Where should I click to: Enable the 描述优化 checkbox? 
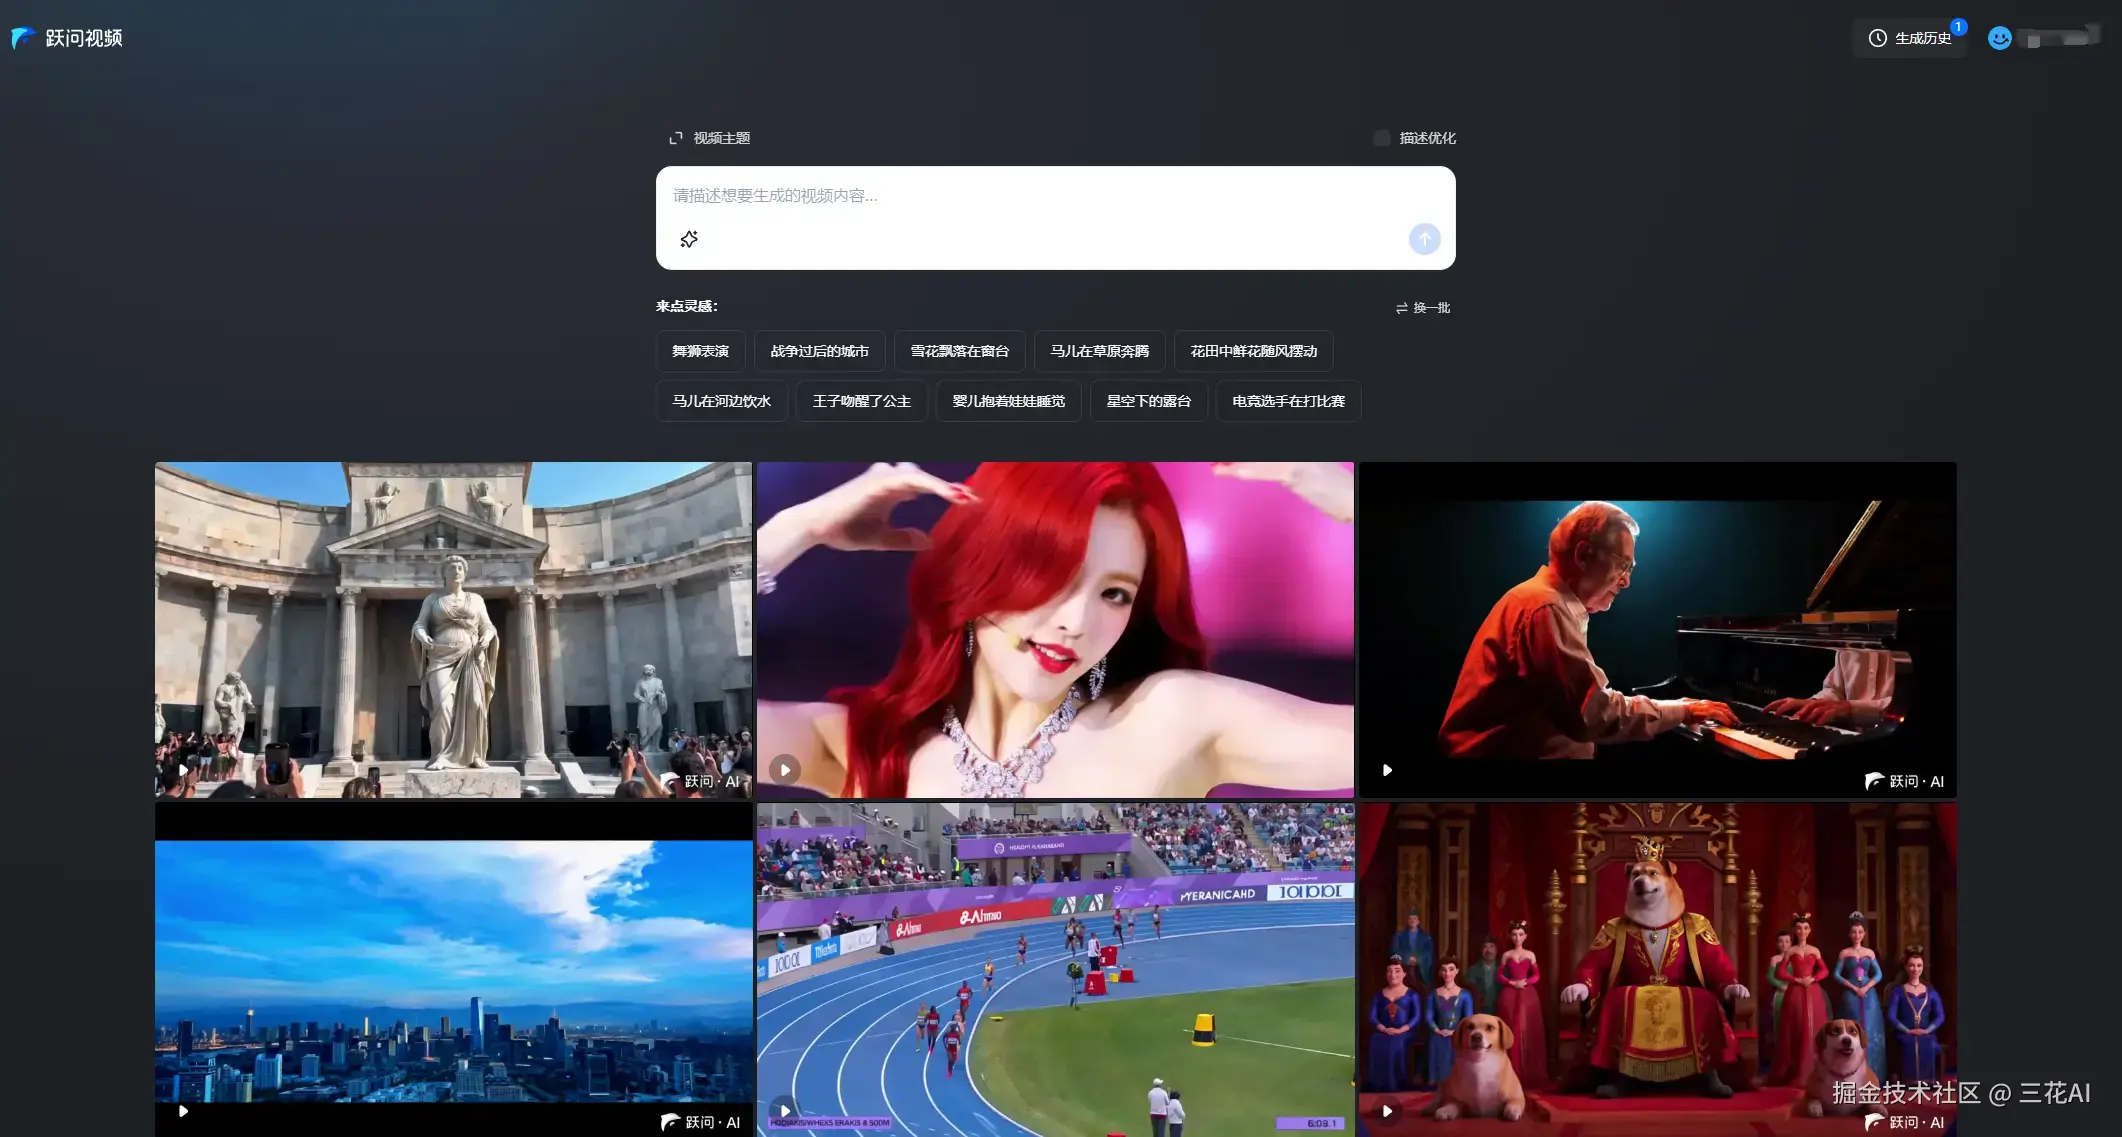point(1381,138)
